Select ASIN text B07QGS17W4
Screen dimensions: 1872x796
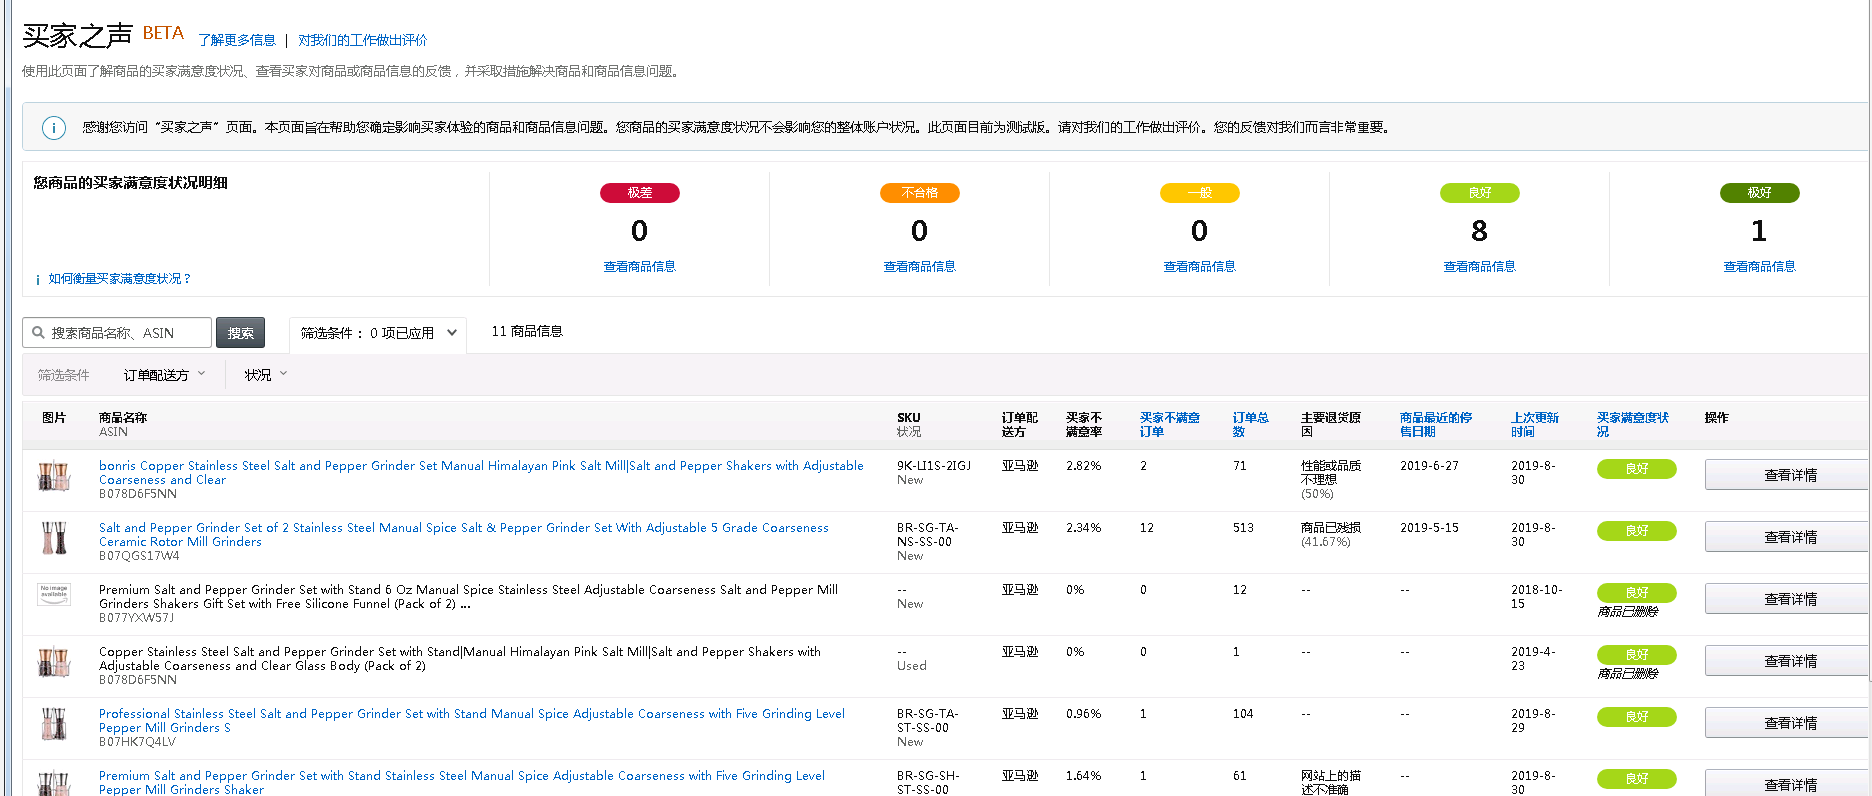coord(139,556)
